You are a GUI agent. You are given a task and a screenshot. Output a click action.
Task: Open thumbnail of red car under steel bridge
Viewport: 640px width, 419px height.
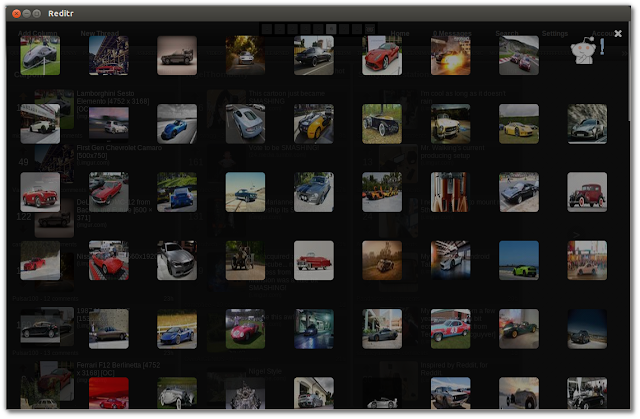pos(109,55)
